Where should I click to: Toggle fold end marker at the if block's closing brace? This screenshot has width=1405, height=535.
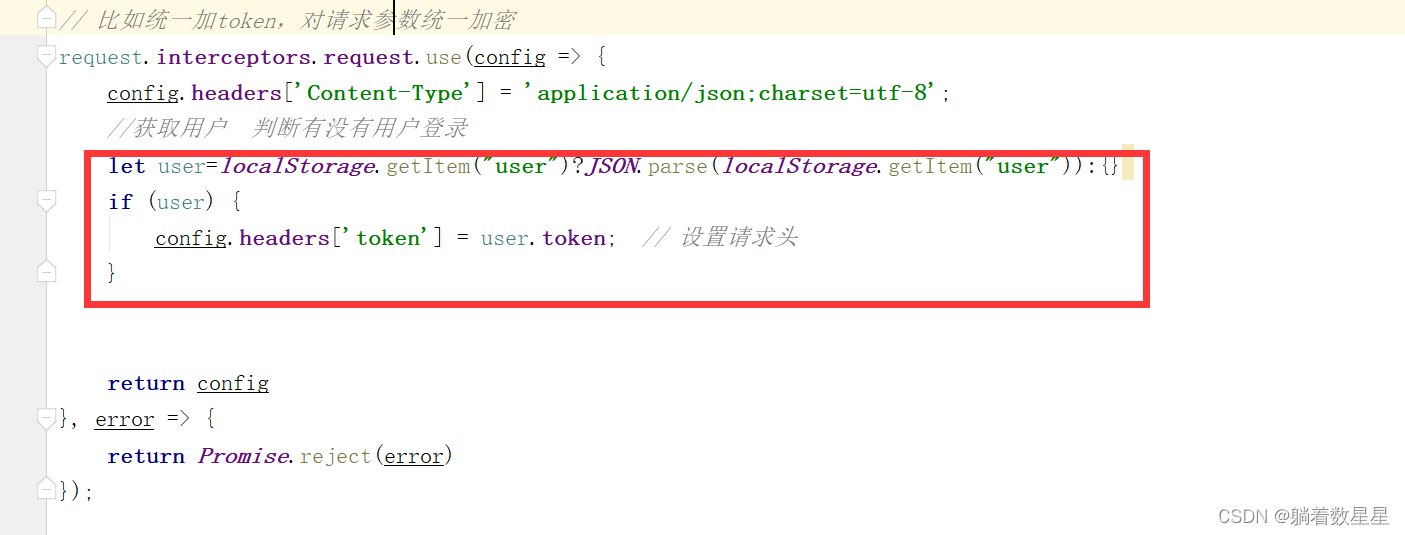(x=46, y=271)
